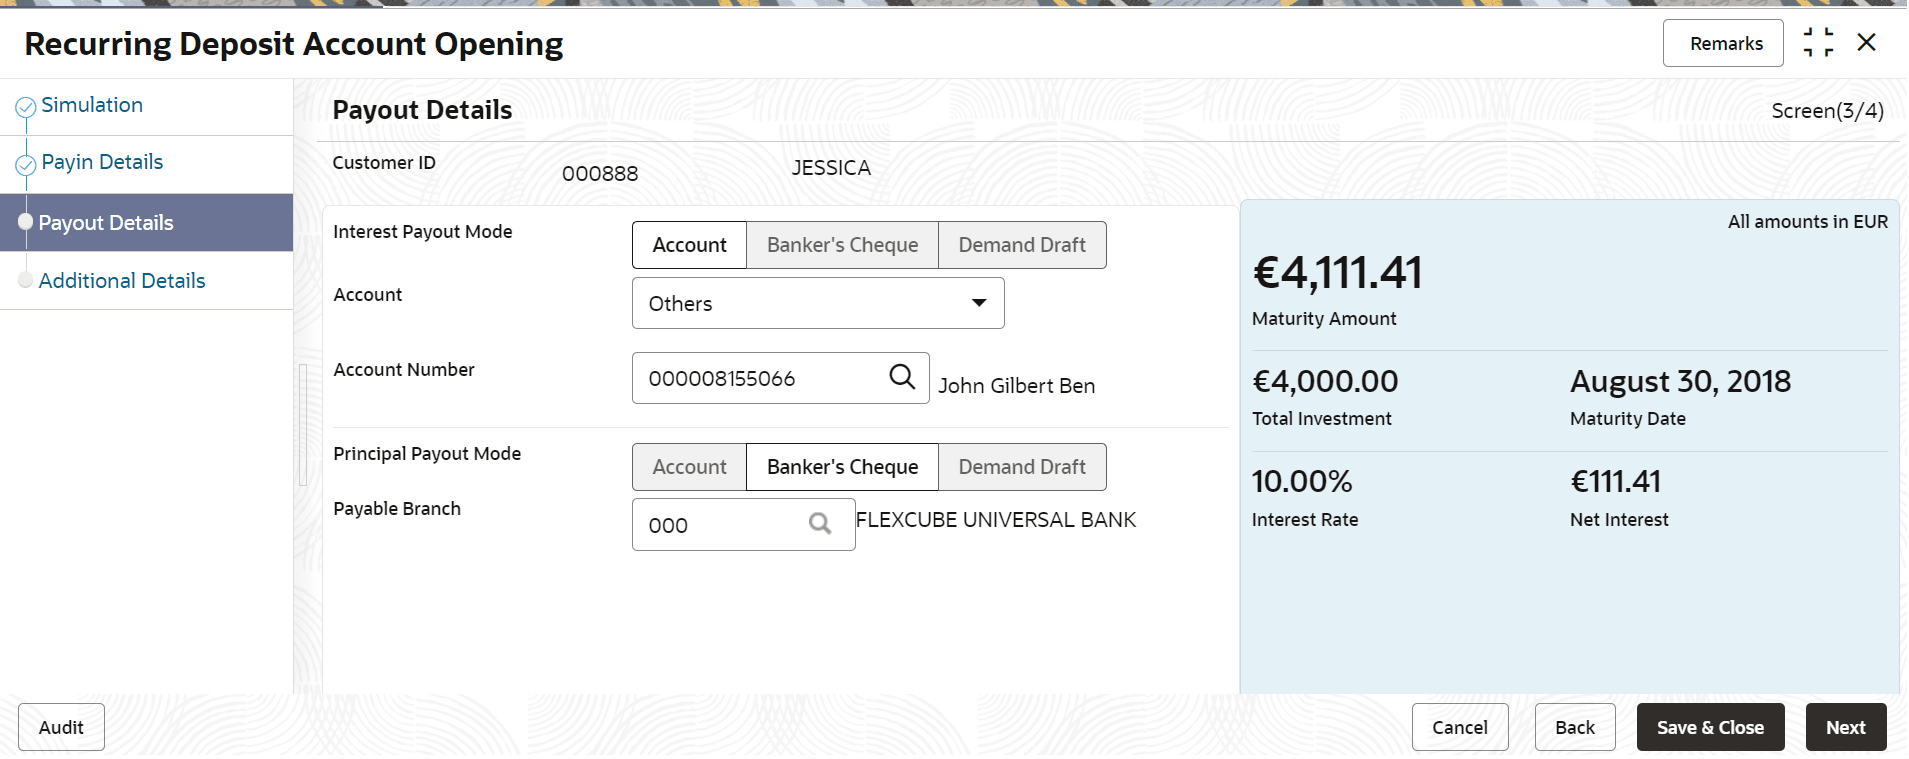Click the Account Number search magnifier icon

tap(902, 377)
